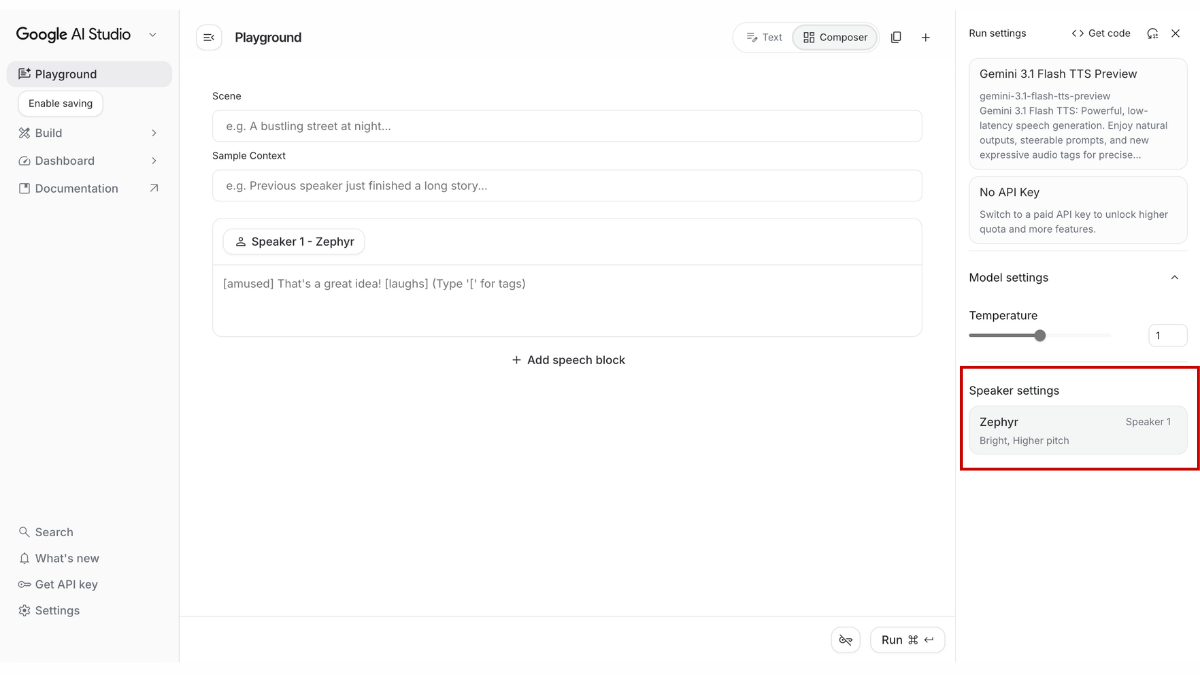
Task: Click the copy icon next to Composer
Action: pyautogui.click(x=896, y=37)
